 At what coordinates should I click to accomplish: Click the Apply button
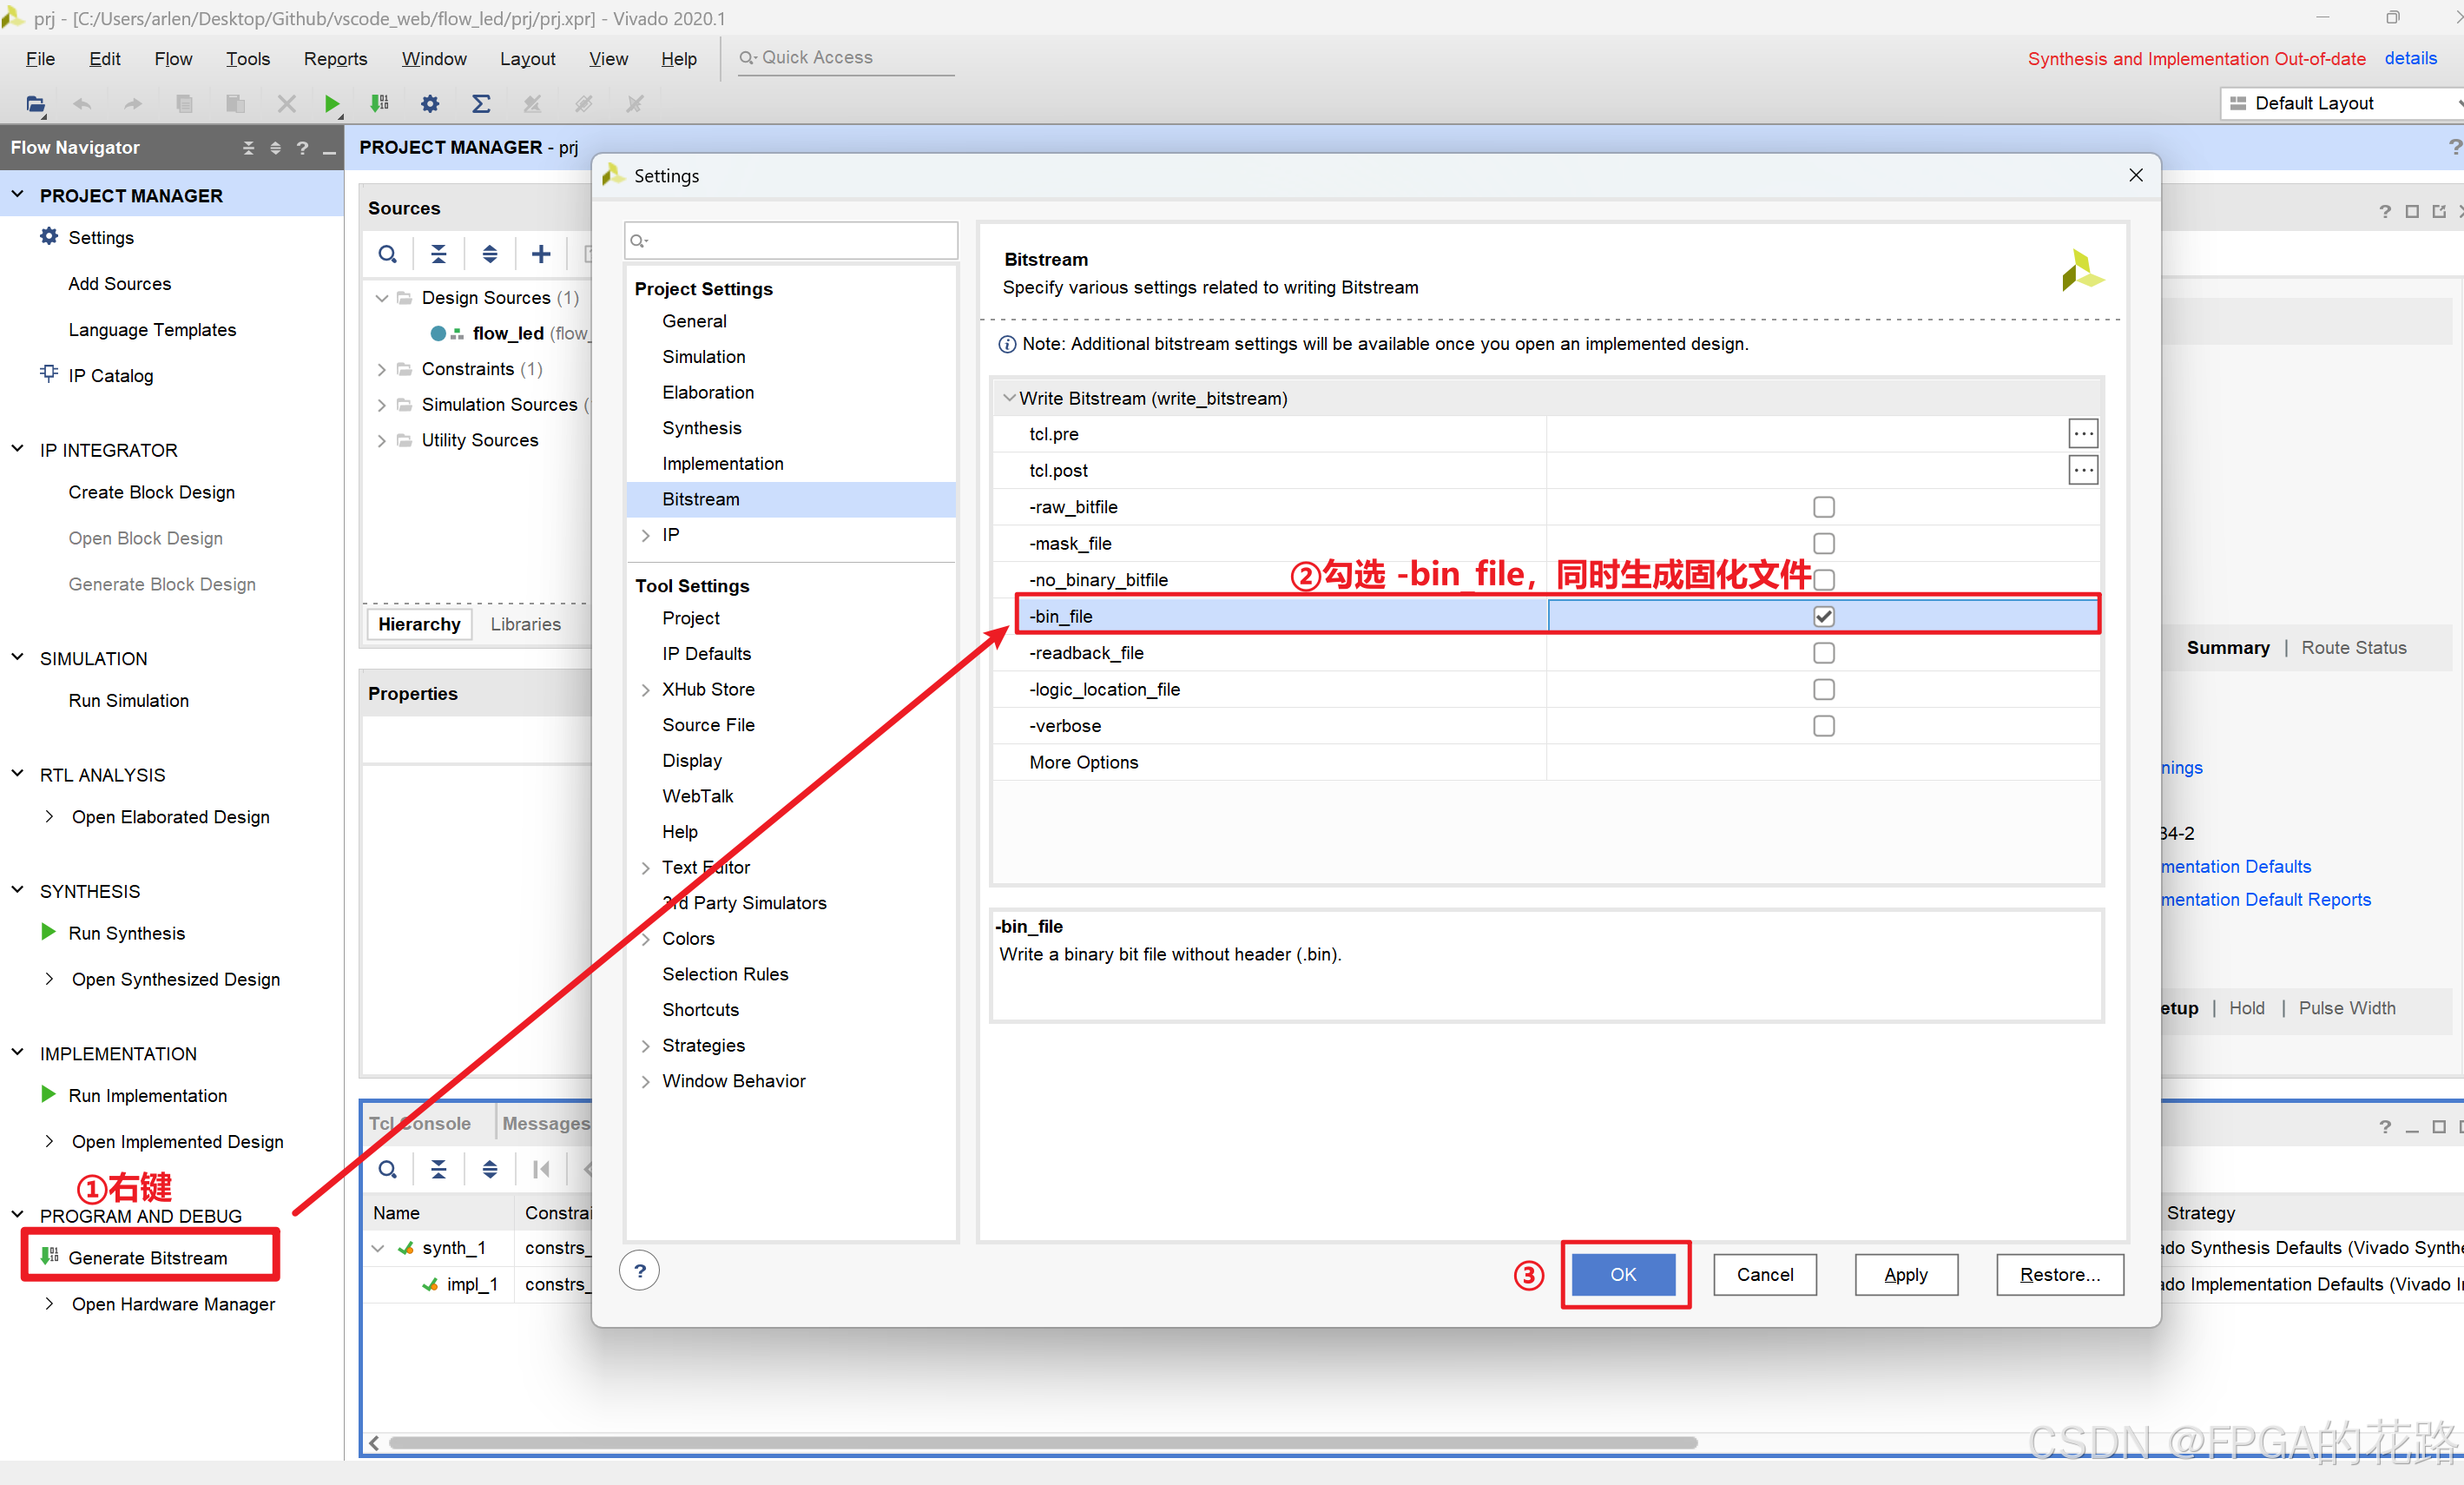click(x=1905, y=1274)
